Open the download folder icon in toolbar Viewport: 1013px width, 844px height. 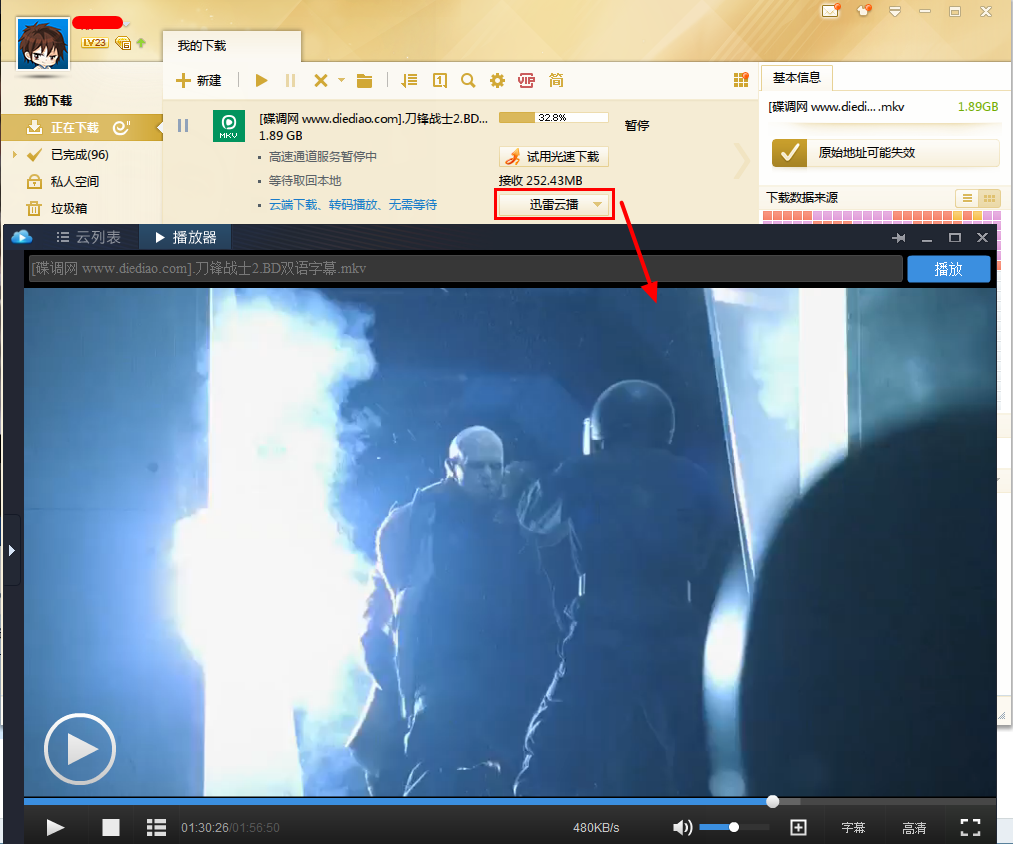364,80
